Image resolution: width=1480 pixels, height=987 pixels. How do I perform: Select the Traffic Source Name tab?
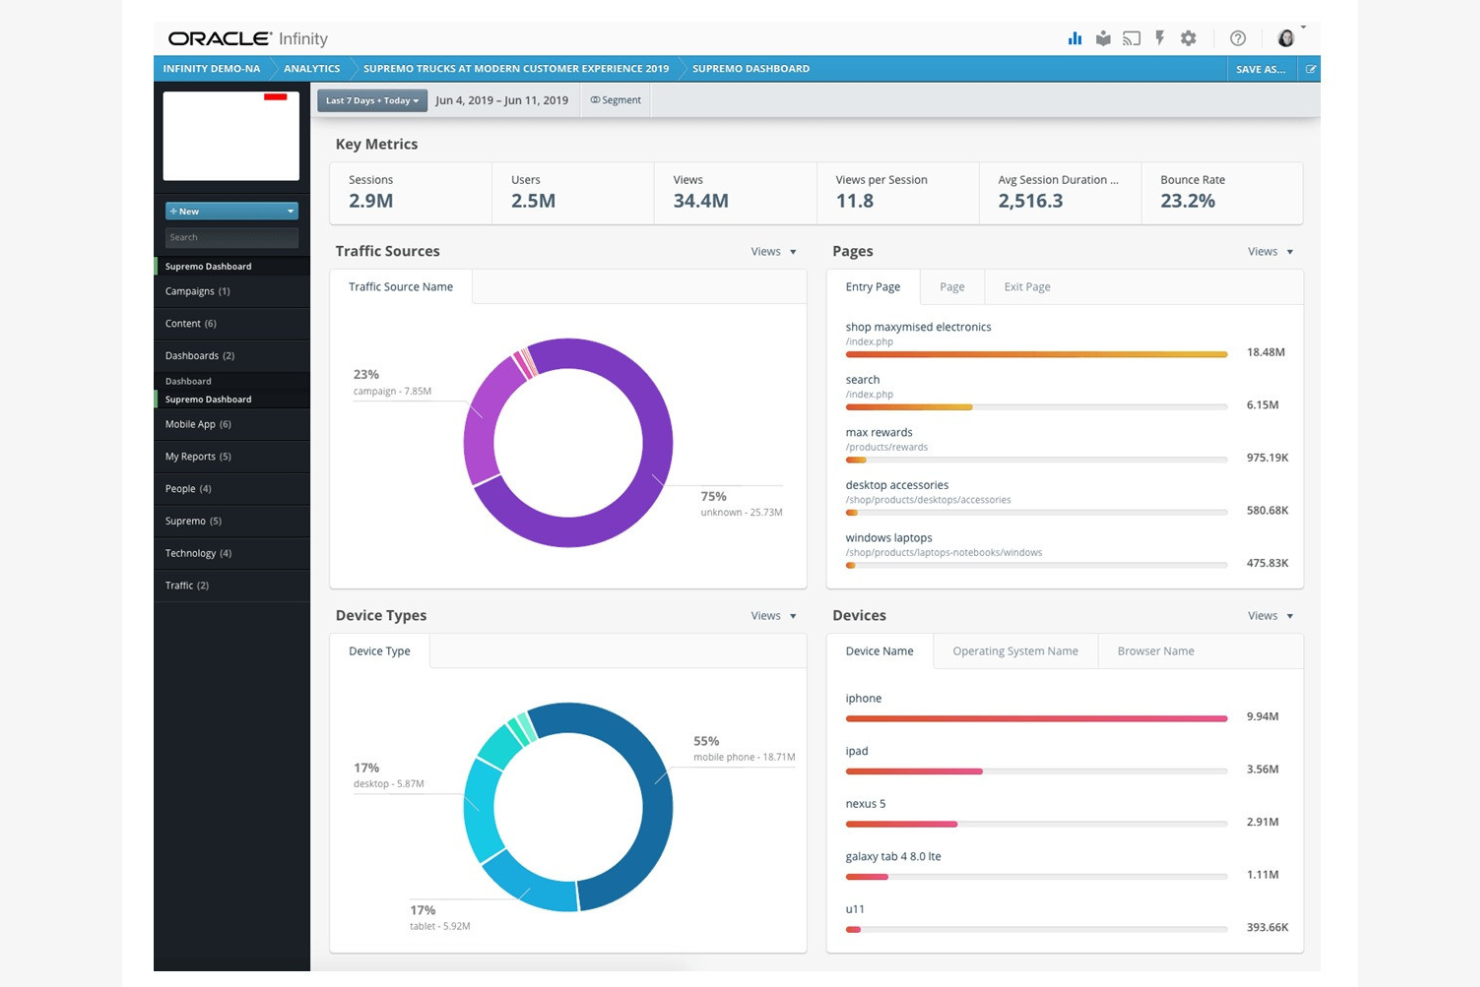tap(401, 287)
